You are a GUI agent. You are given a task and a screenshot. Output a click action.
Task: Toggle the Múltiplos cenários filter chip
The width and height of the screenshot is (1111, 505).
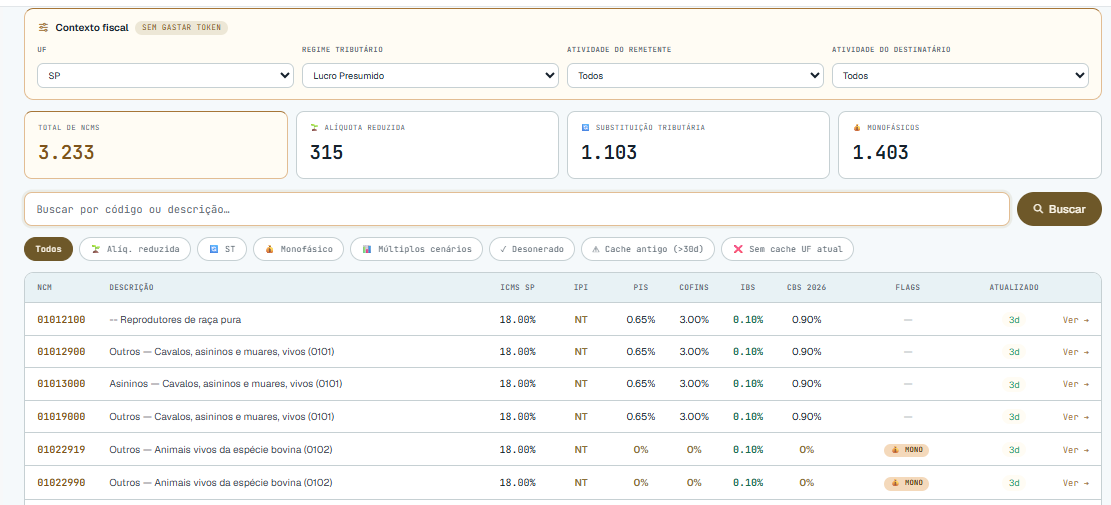(416, 249)
